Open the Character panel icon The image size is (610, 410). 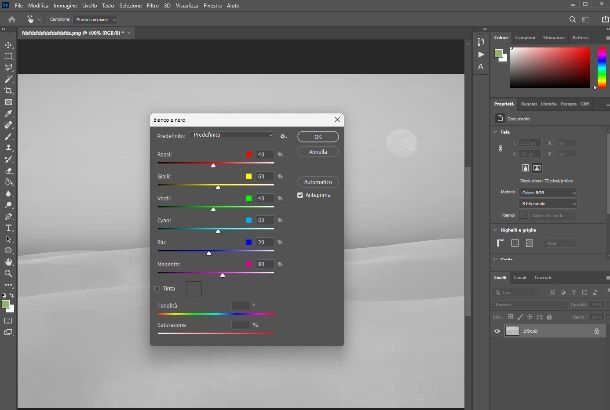point(481,67)
